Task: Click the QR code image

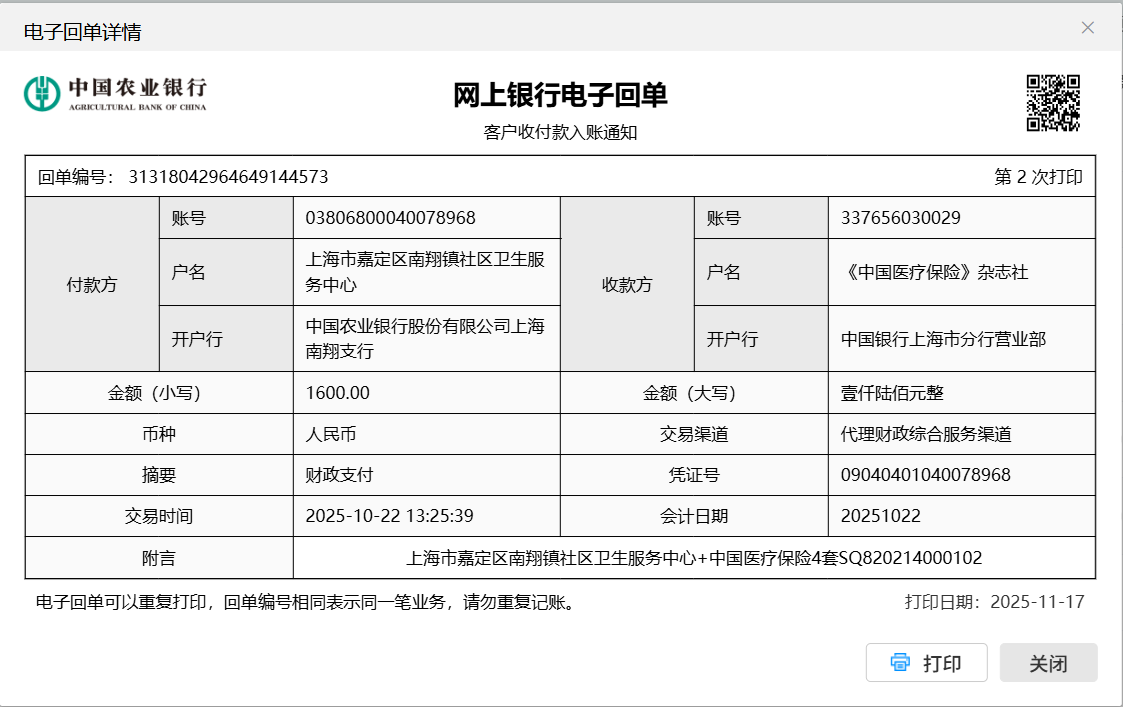Action: point(1054,103)
